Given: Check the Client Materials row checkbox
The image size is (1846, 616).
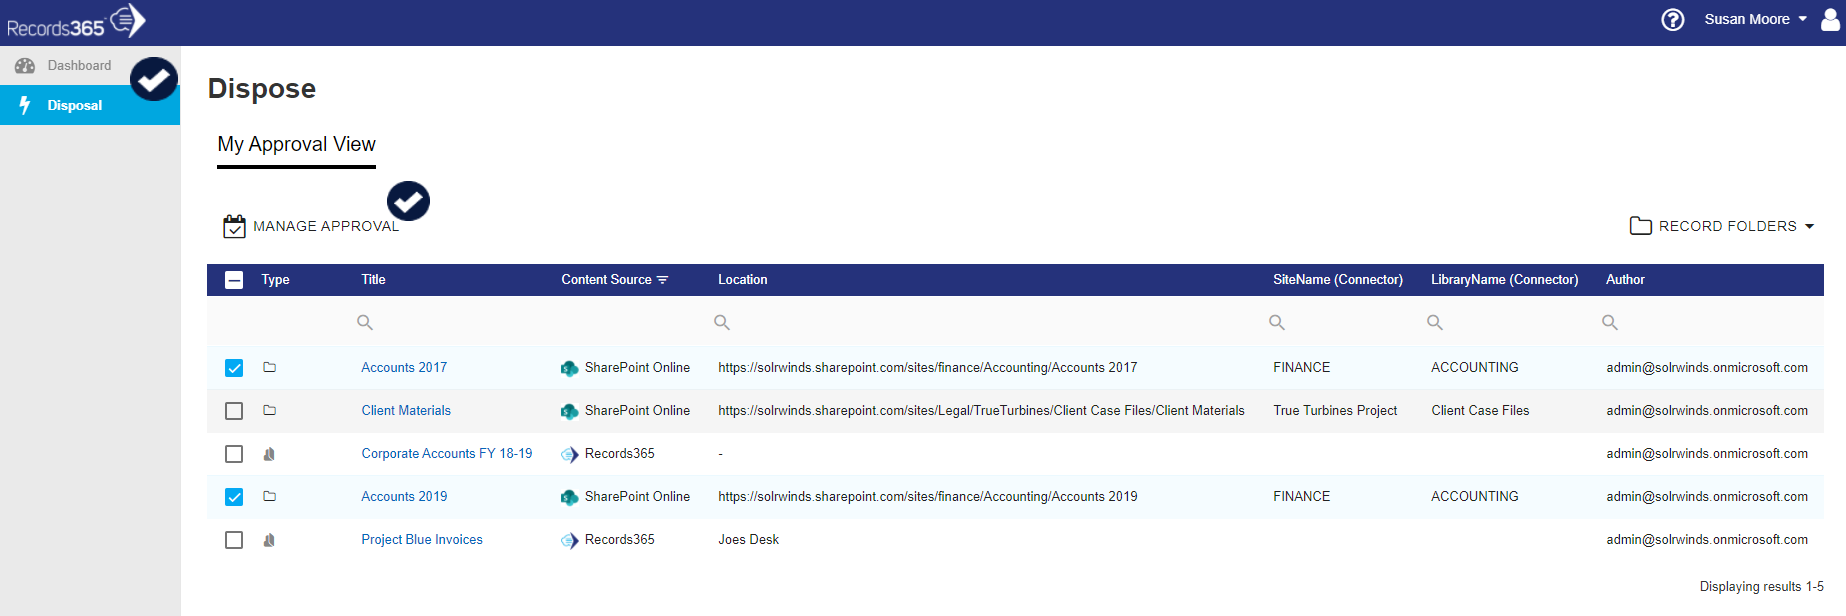Looking at the screenshot, I should (x=234, y=411).
